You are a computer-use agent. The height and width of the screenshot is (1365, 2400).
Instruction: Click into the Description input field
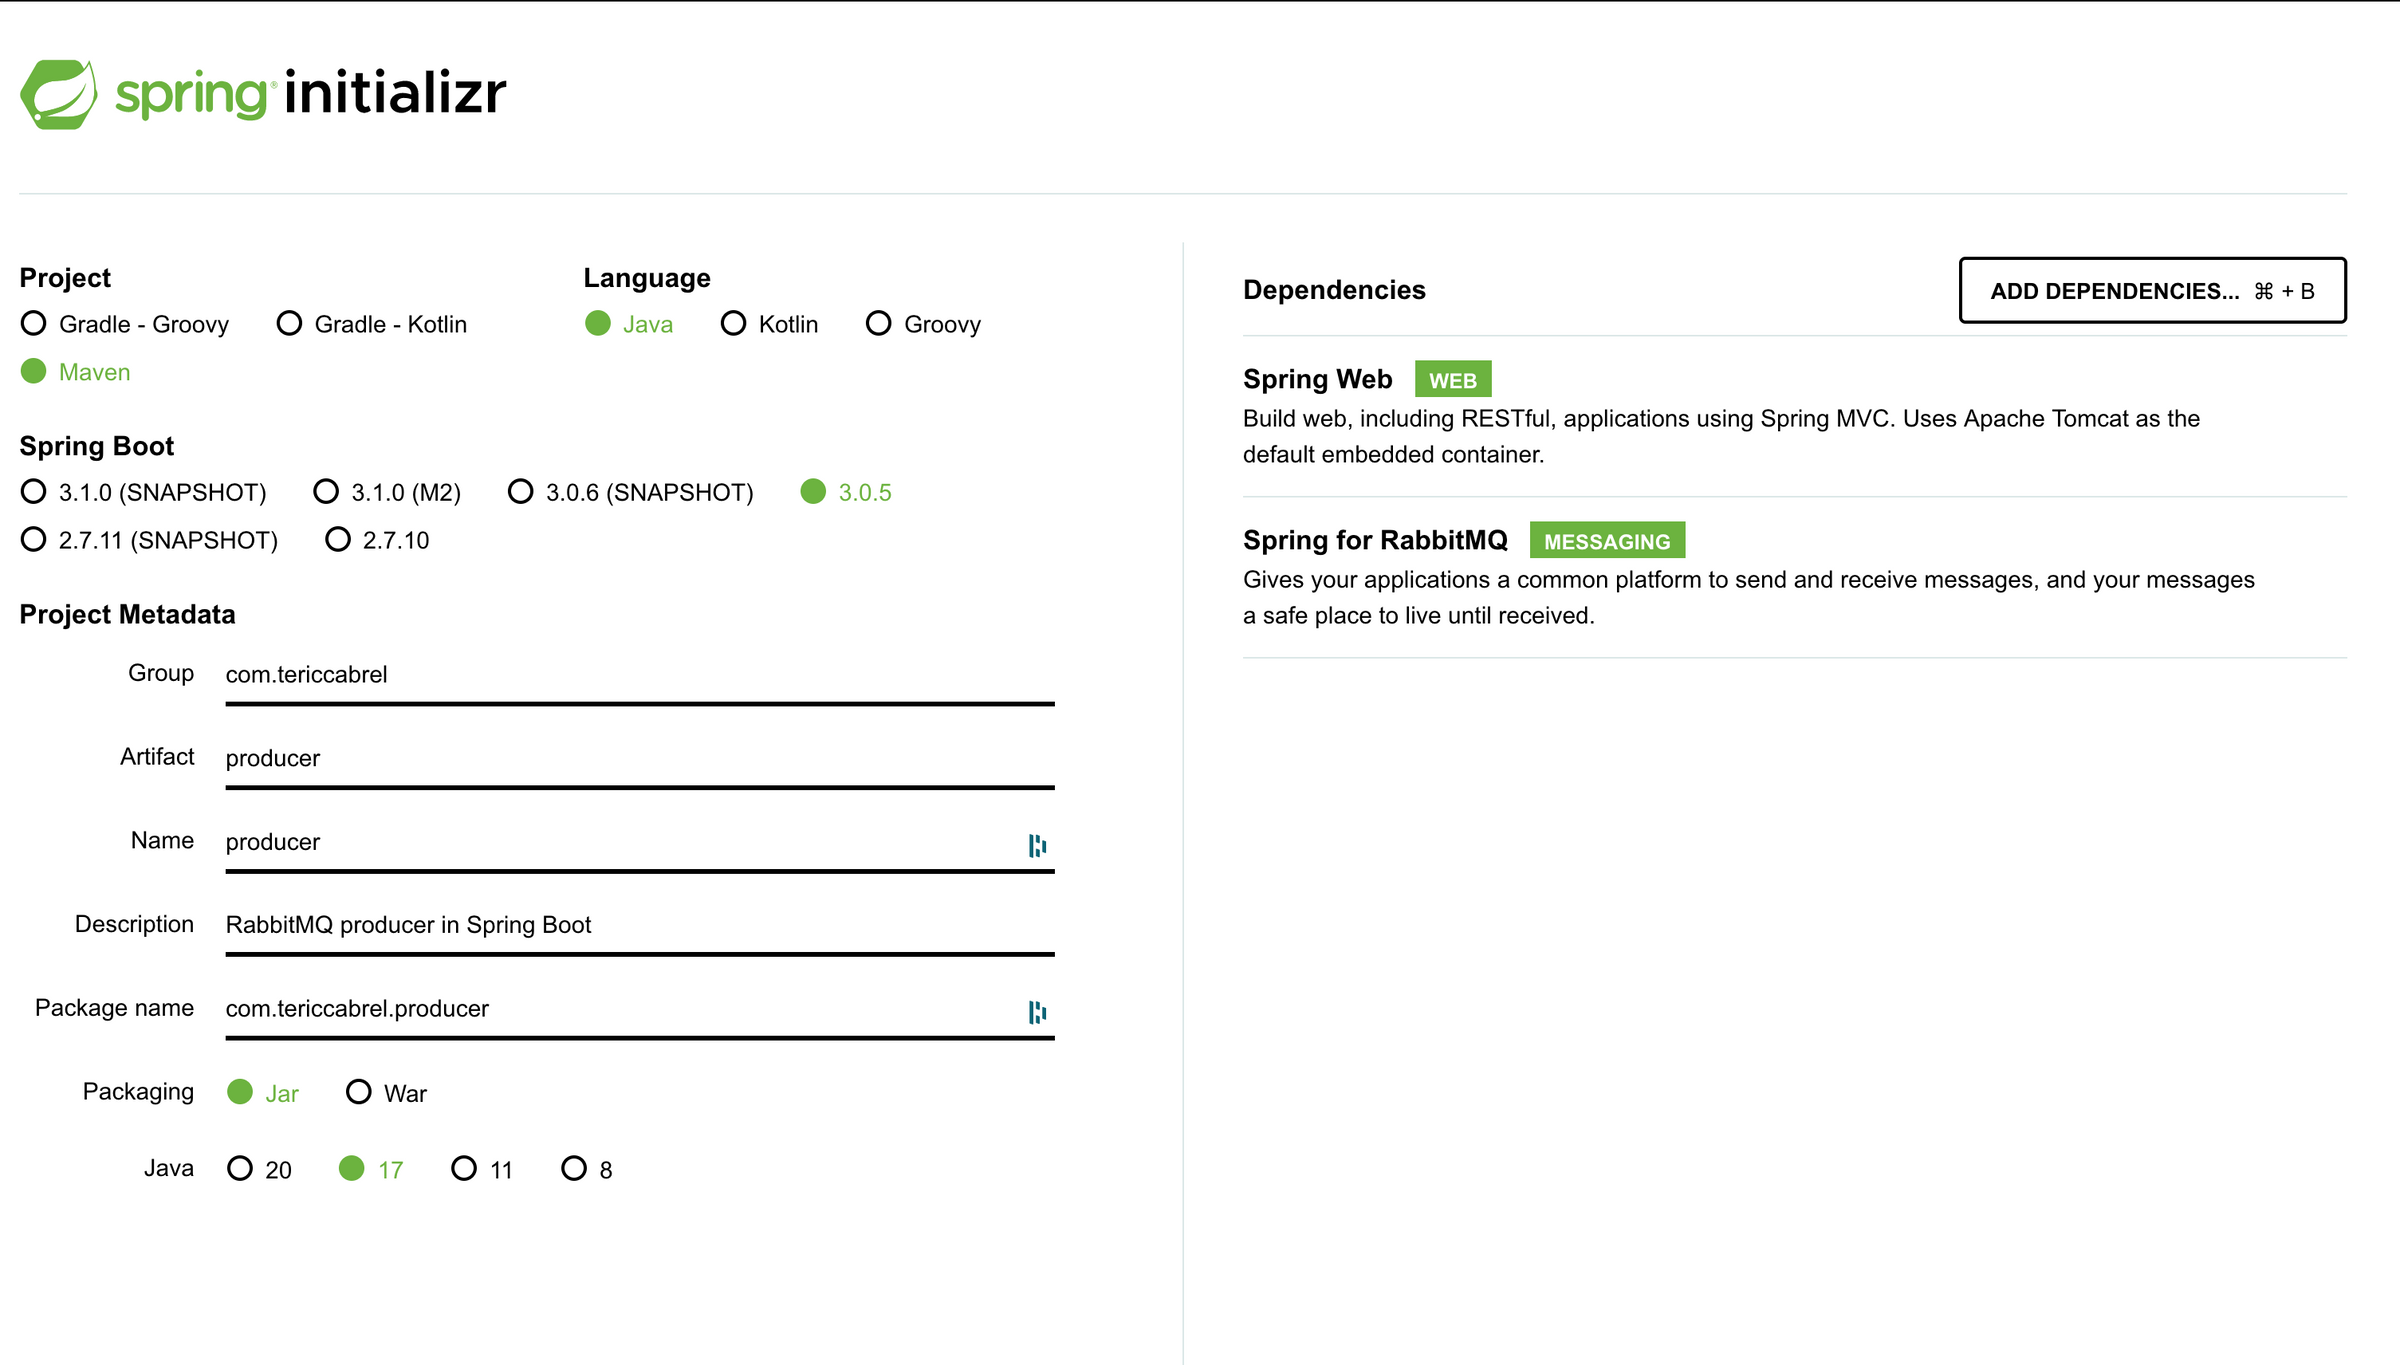[x=640, y=926]
